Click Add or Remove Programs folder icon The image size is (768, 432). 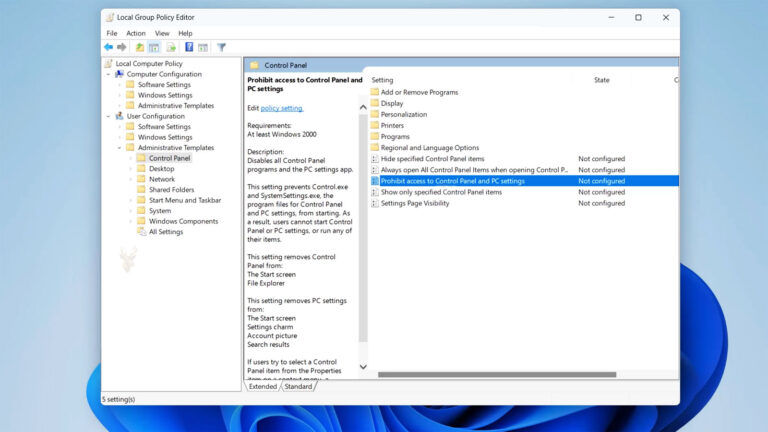tap(375, 92)
